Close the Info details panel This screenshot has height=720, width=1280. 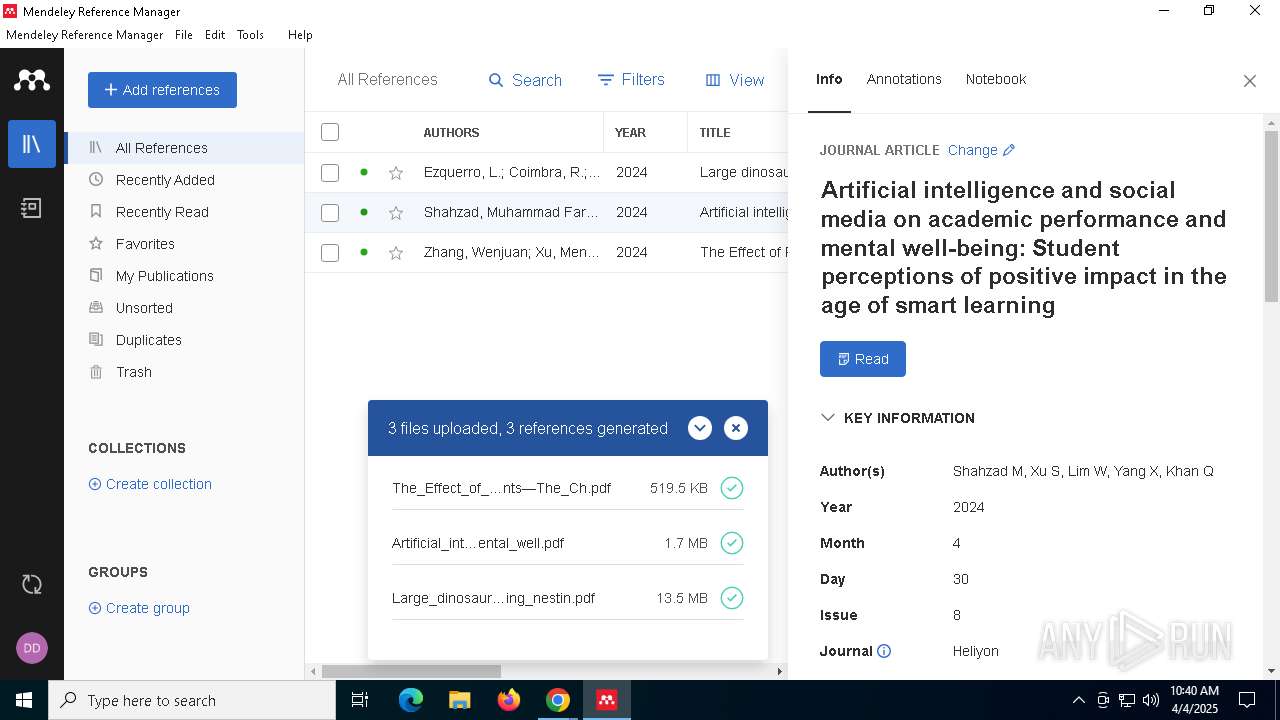coord(1250,81)
